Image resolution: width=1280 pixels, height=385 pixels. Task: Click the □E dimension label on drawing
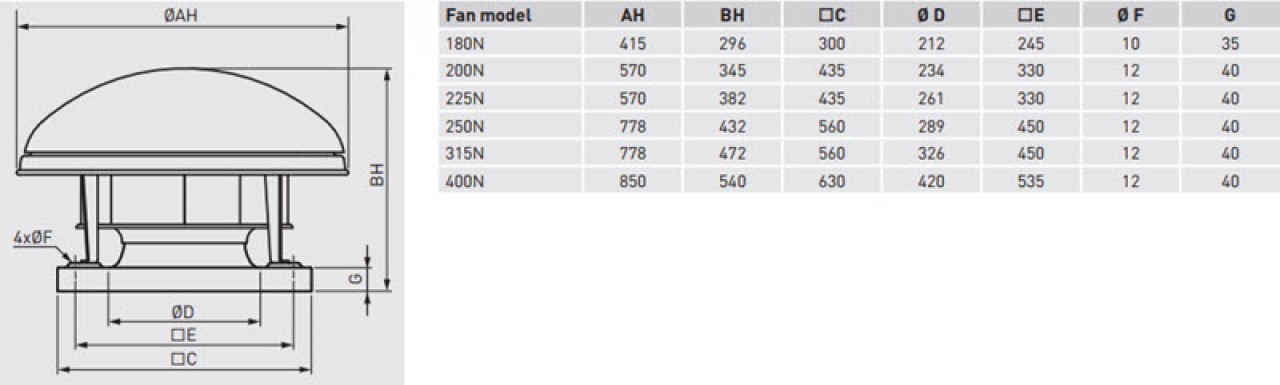182,334
